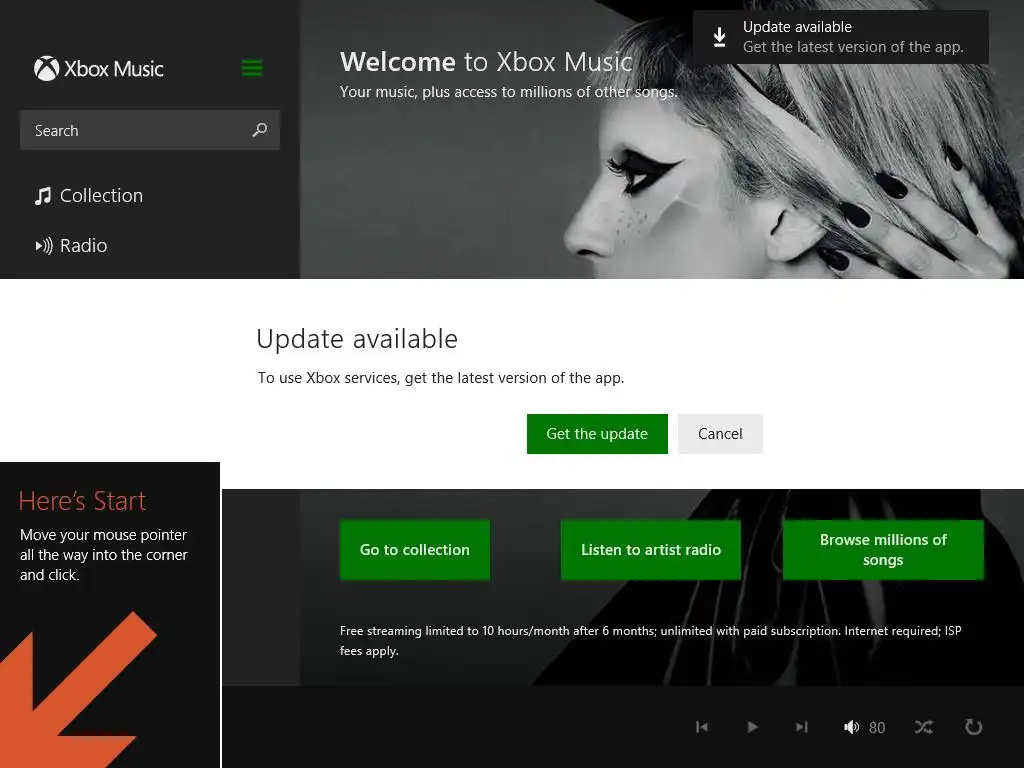Viewport: 1024px width, 768px height.
Task: Click the Update available notification banner
Action: point(840,37)
